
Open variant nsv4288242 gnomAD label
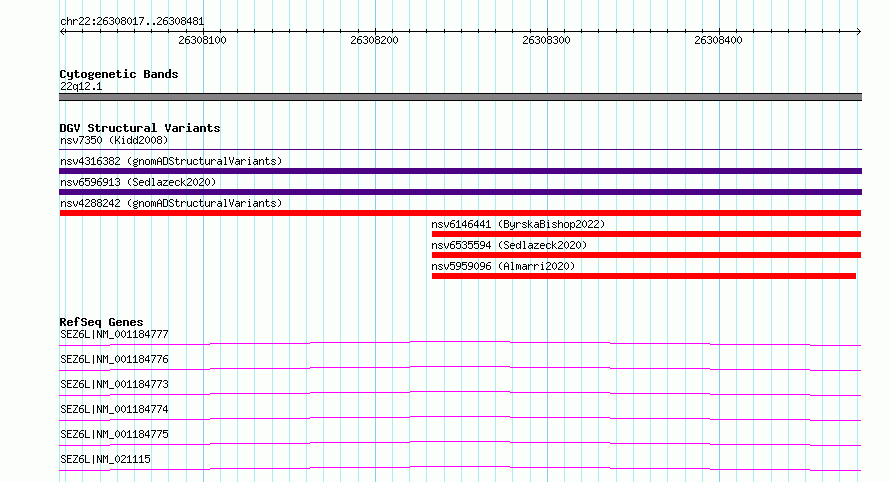click(171, 203)
